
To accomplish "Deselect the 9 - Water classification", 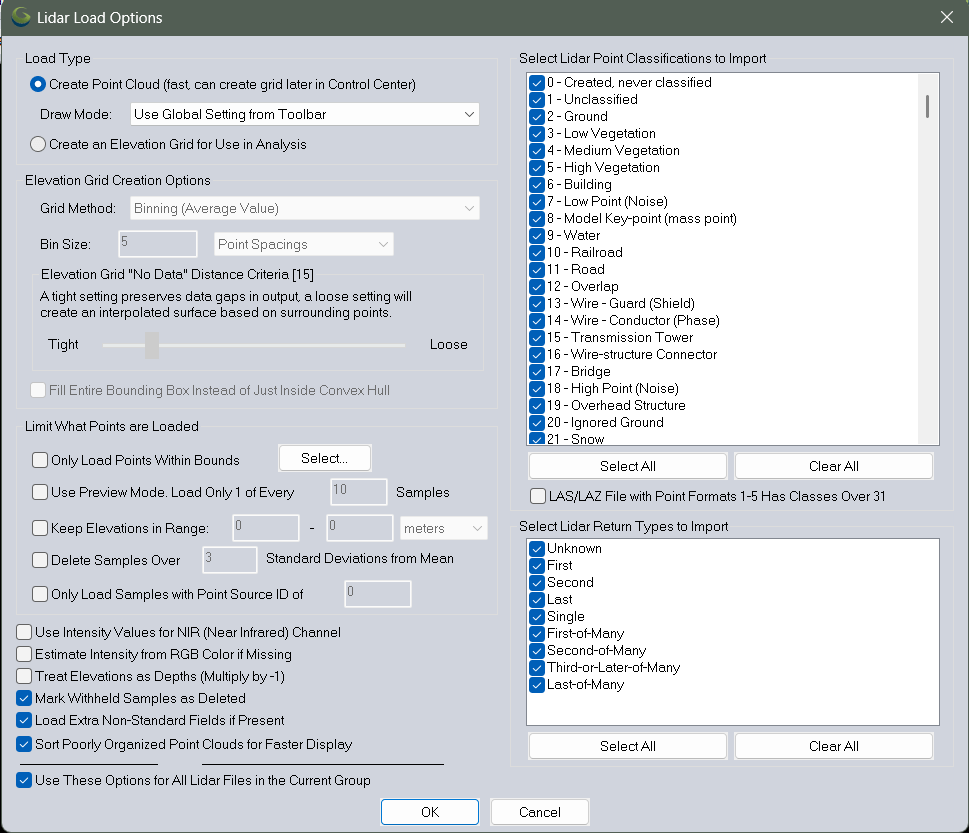I will (537, 236).
